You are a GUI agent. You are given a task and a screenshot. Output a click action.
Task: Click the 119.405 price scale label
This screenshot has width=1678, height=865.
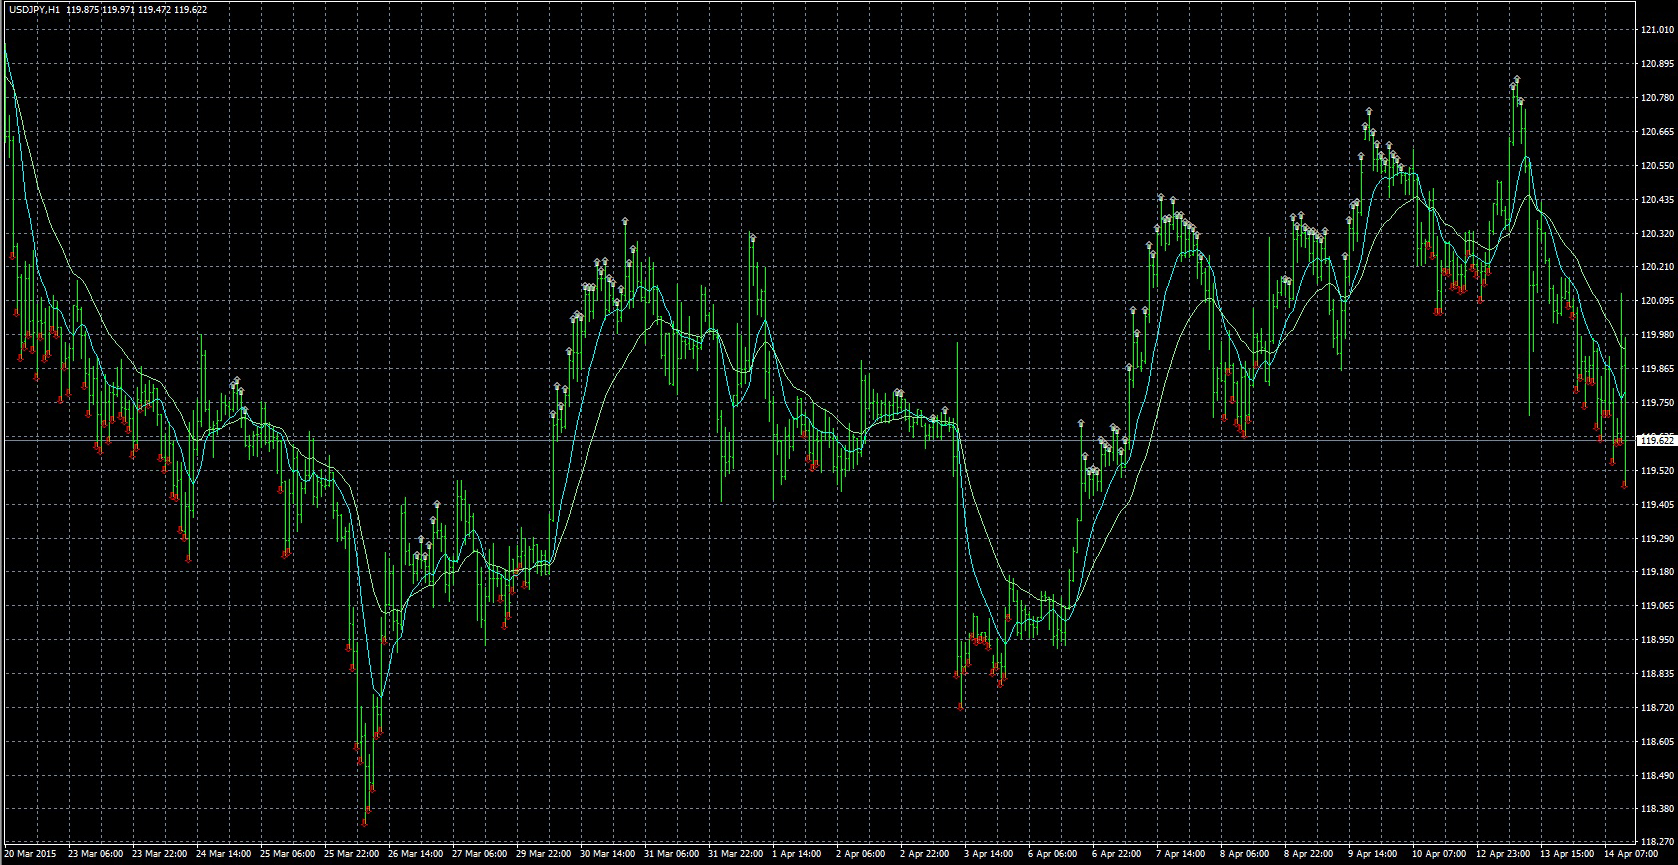tap(1657, 505)
